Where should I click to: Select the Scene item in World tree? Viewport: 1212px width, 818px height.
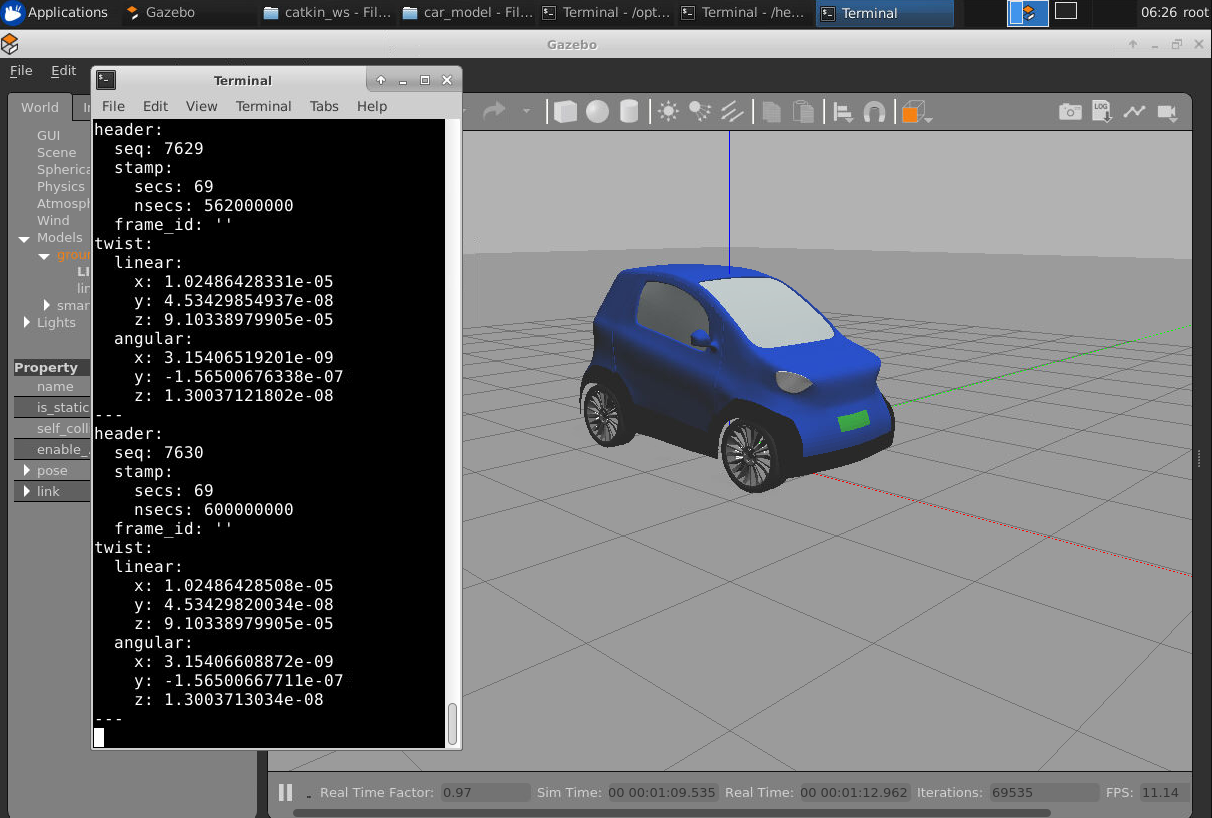[x=56, y=152]
